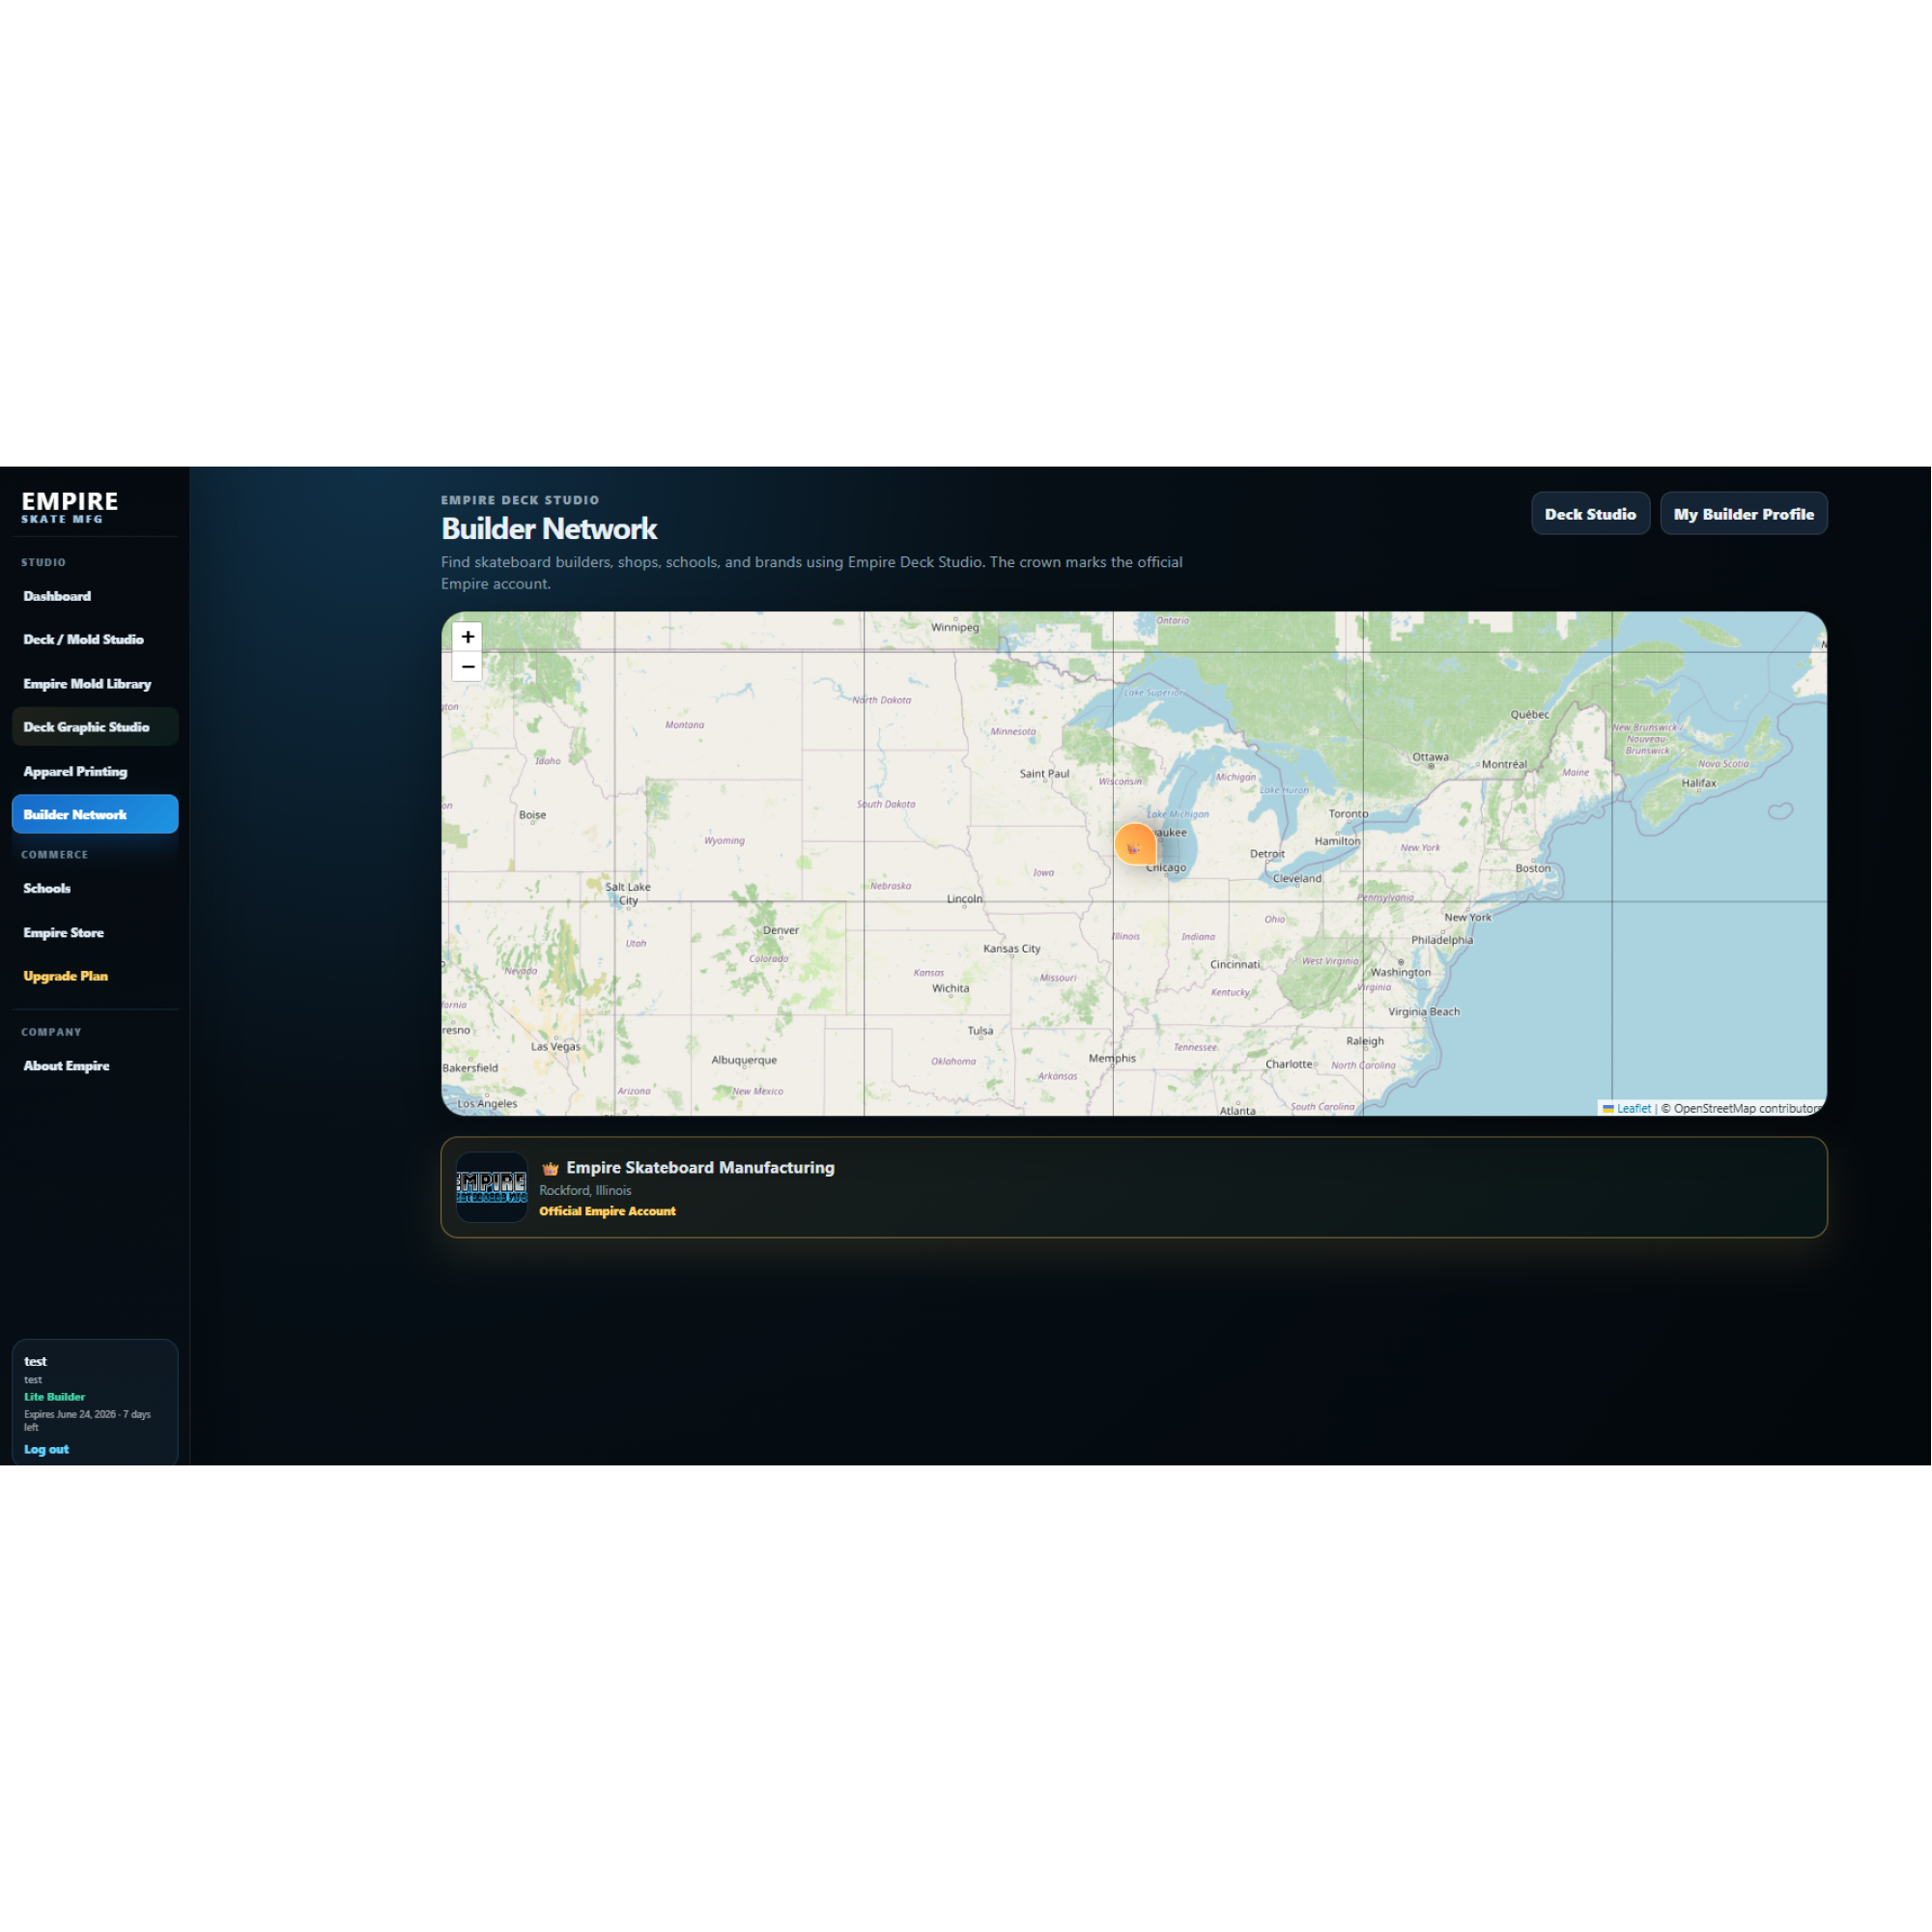Click the crown icon beside Empire Skateboard Manufacturing

(550, 1168)
